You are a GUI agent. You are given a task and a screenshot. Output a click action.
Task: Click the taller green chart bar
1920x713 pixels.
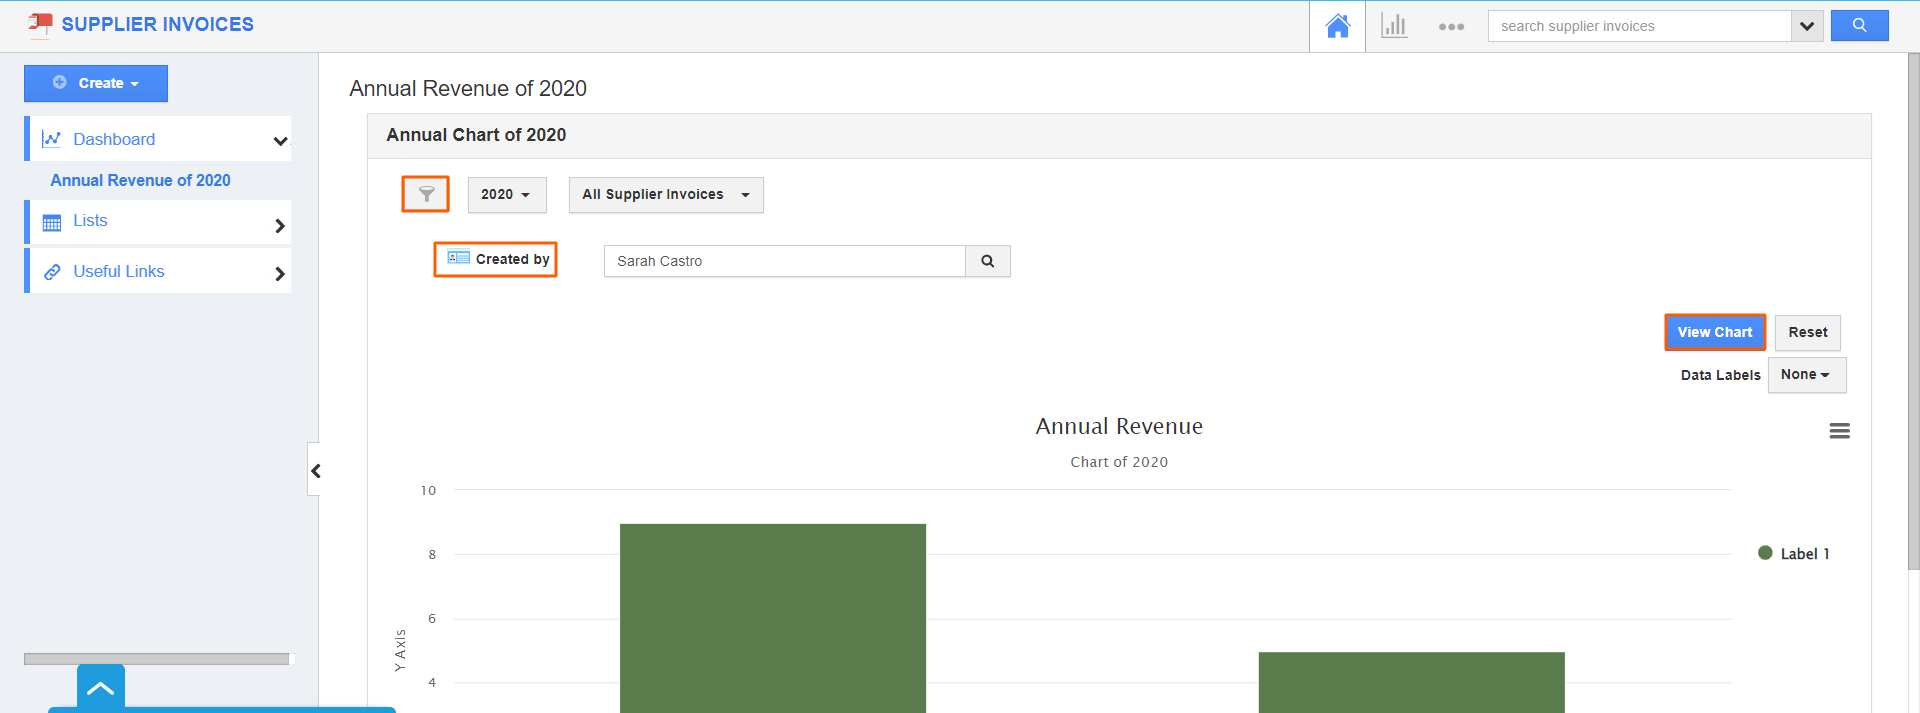pyautogui.click(x=773, y=618)
